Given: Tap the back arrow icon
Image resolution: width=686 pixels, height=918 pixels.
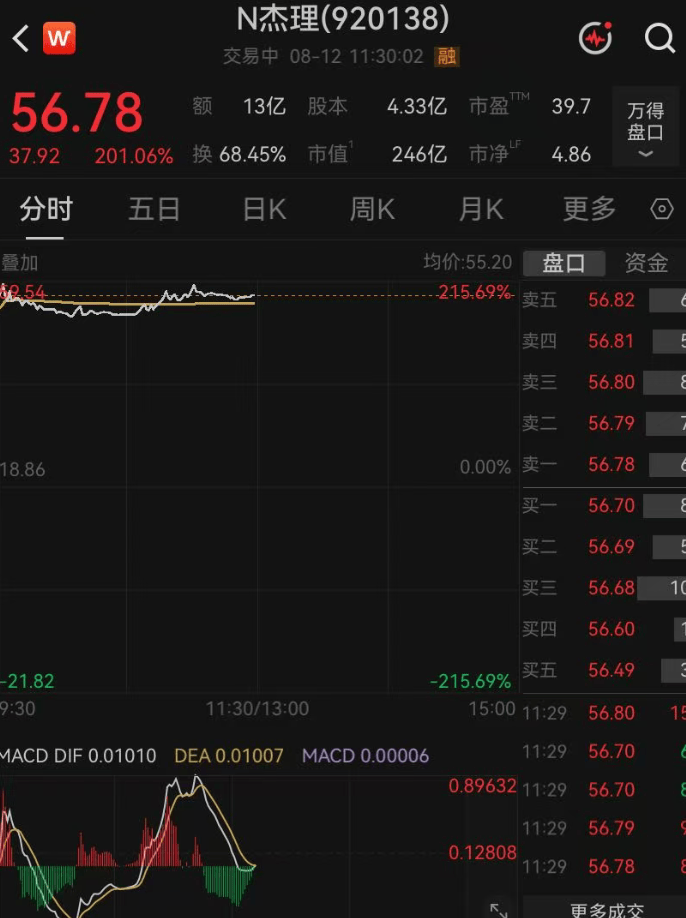Looking at the screenshot, I should [x=21, y=39].
